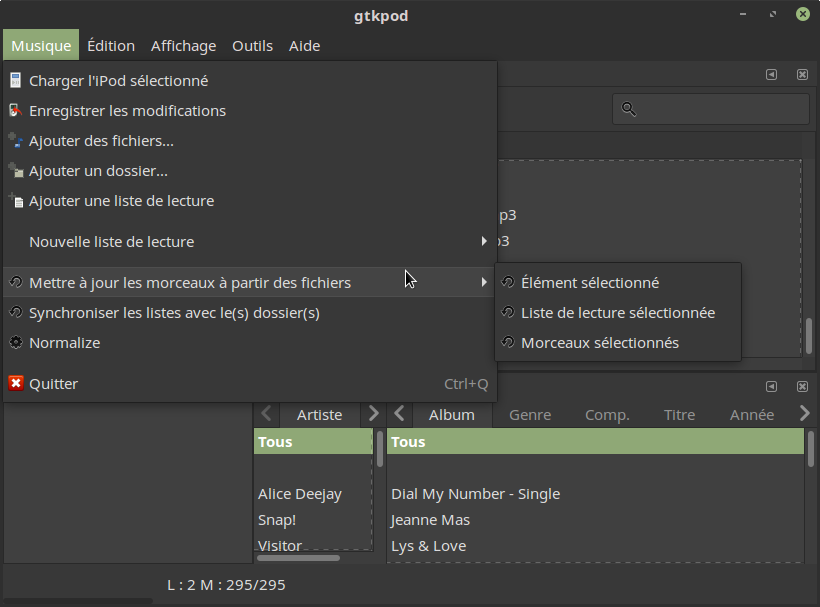Click the playlist icon beside Ajouter une liste de lecture
Image resolution: width=820 pixels, height=607 pixels.
coord(15,201)
